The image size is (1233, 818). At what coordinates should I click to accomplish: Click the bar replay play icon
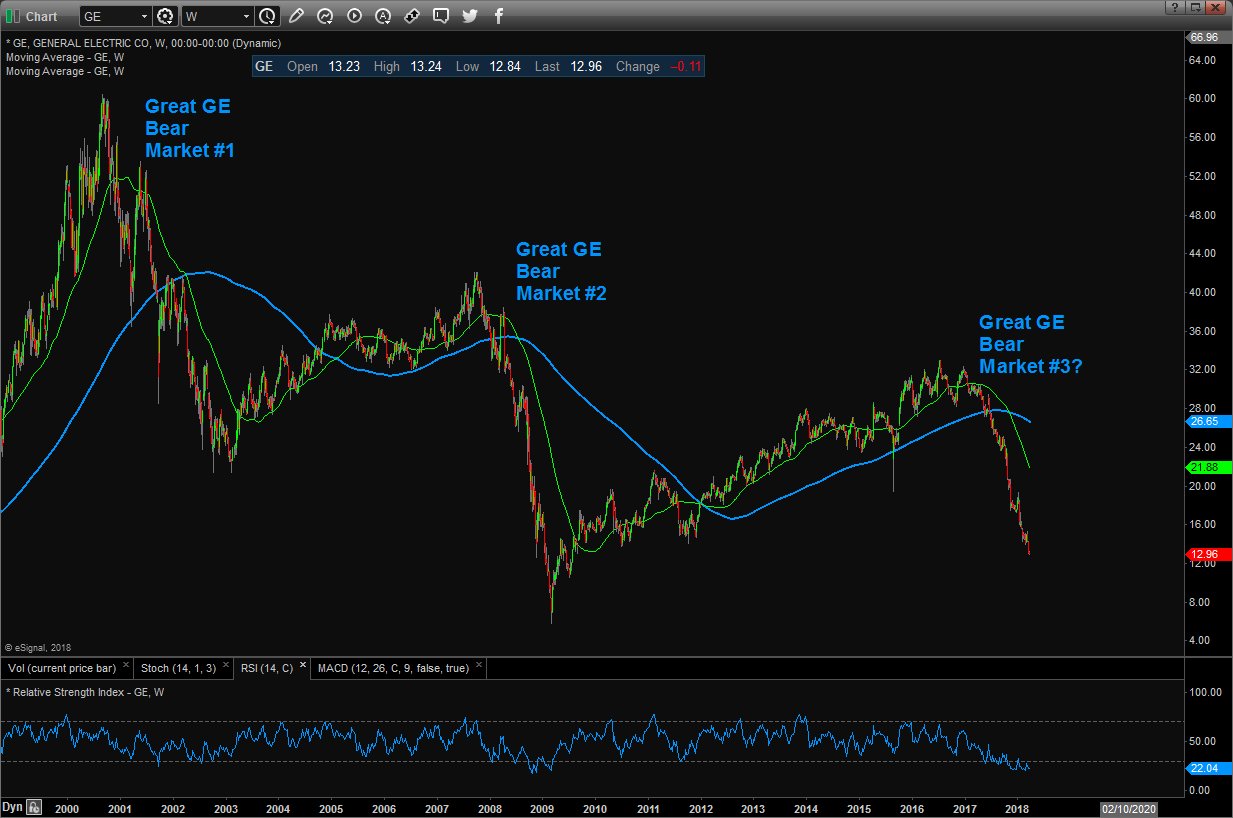point(354,16)
